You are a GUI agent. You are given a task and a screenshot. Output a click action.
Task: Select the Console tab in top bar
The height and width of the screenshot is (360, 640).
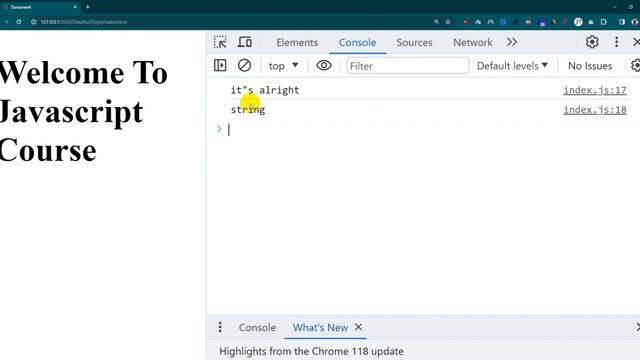(358, 42)
